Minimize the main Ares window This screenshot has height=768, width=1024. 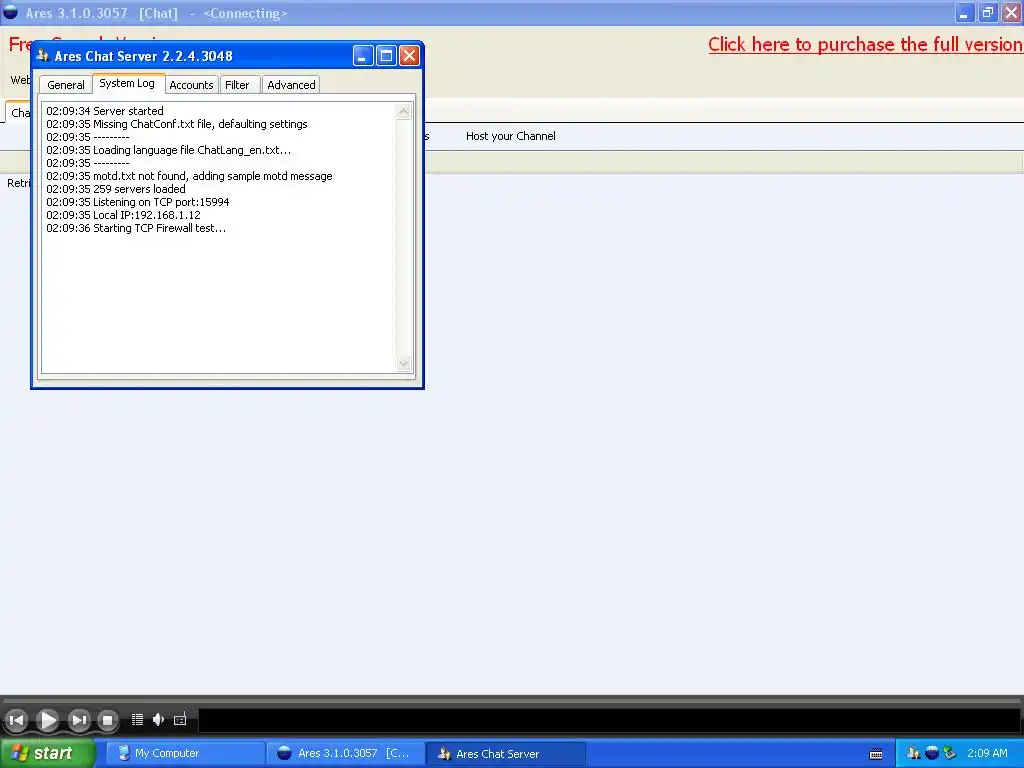tap(965, 12)
